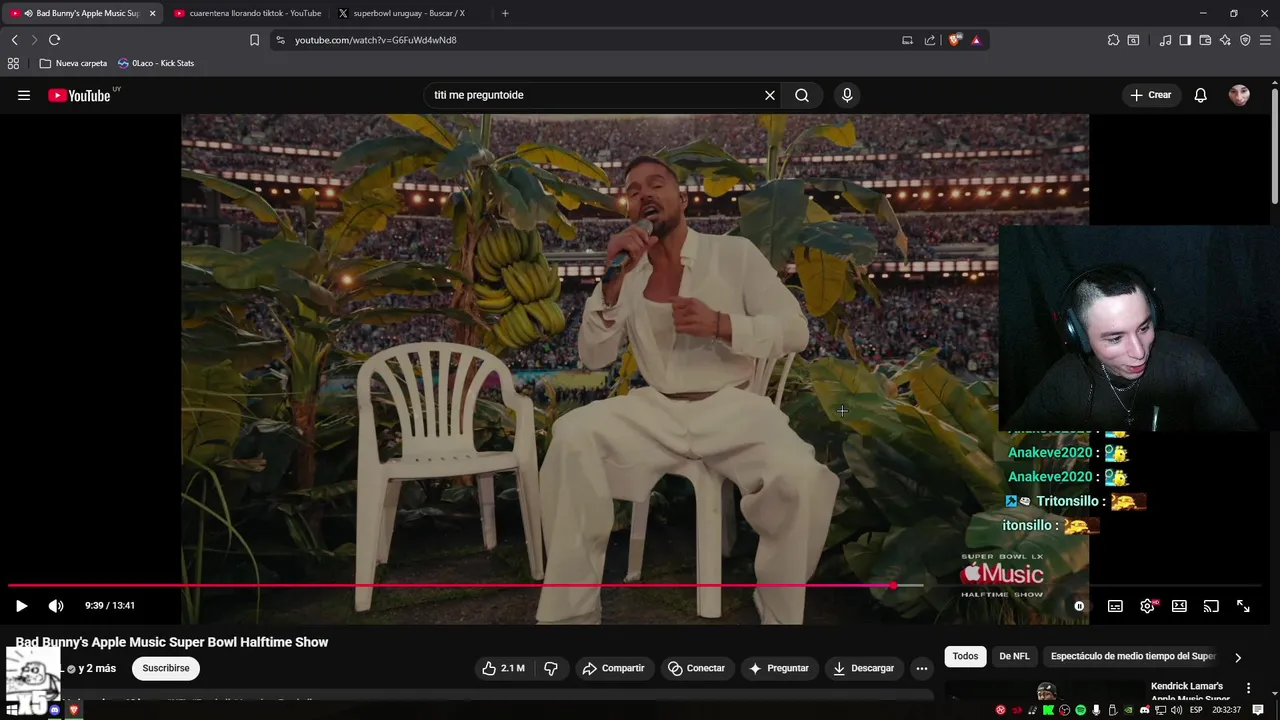
Task: Click the Preguntar button
Action: tap(779, 668)
